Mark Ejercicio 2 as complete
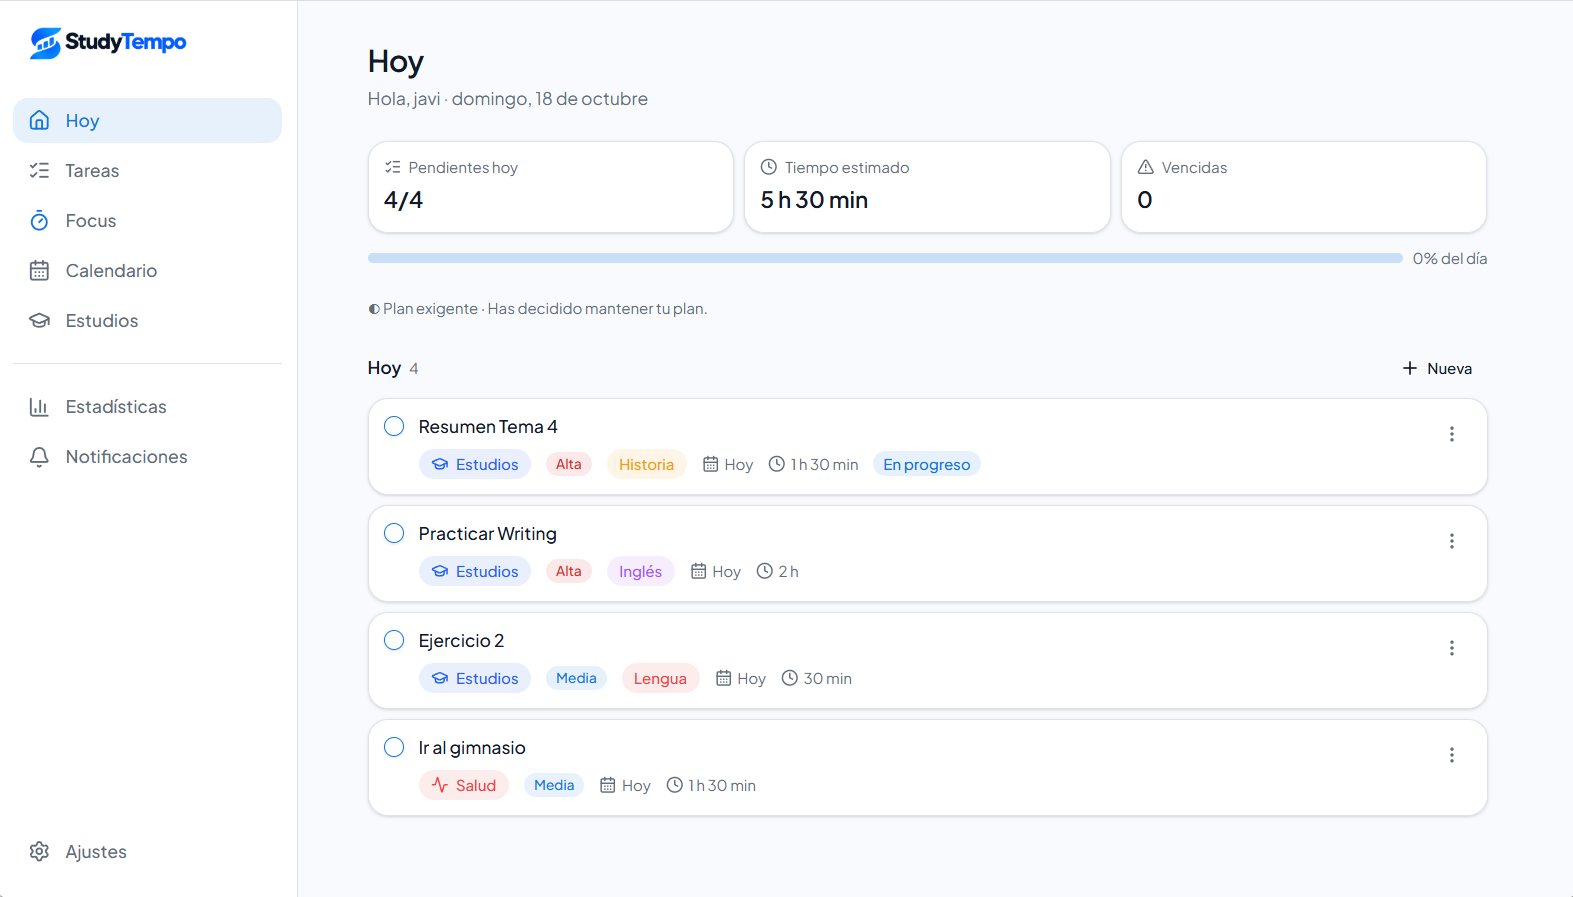Image resolution: width=1573 pixels, height=897 pixels. [394, 640]
